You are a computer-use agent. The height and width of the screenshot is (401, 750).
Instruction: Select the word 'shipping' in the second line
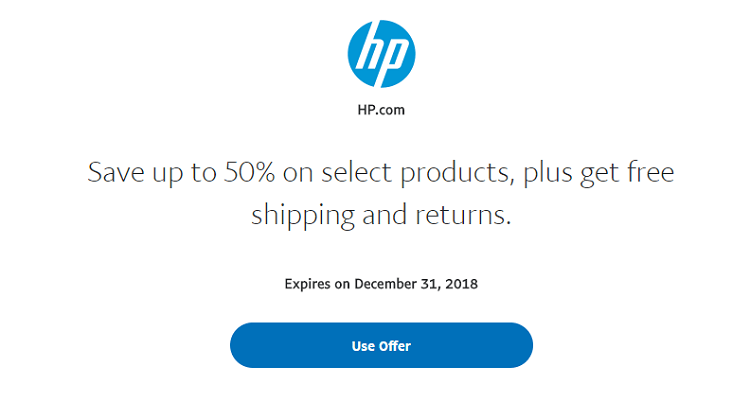pos(303,215)
